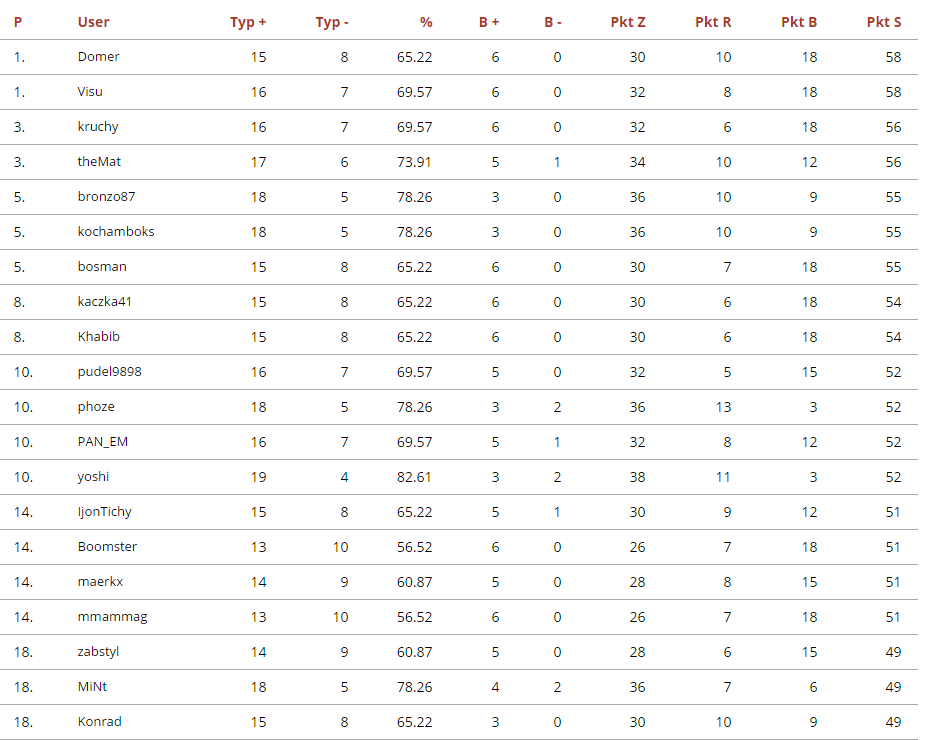
Task: Sort table by User column header
Action: point(93,22)
